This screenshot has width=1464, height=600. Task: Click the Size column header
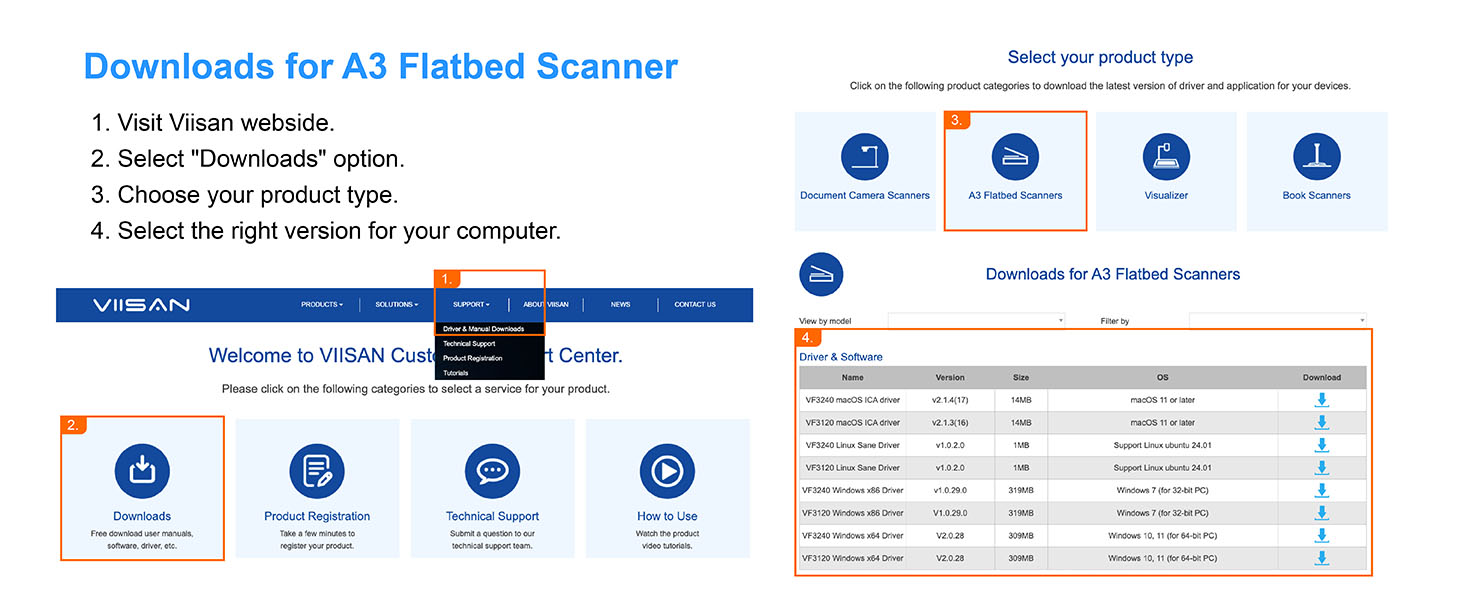pyautogui.click(x=1021, y=378)
